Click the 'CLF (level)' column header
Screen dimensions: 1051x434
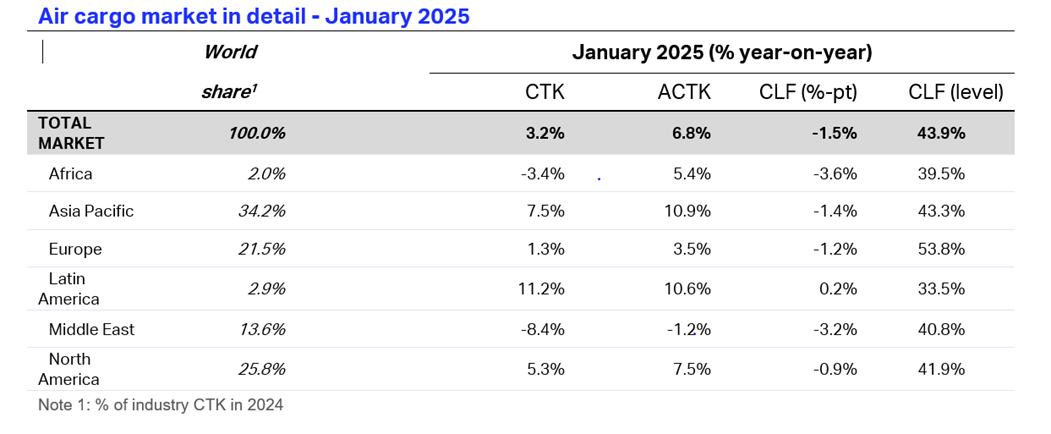click(955, 92)
